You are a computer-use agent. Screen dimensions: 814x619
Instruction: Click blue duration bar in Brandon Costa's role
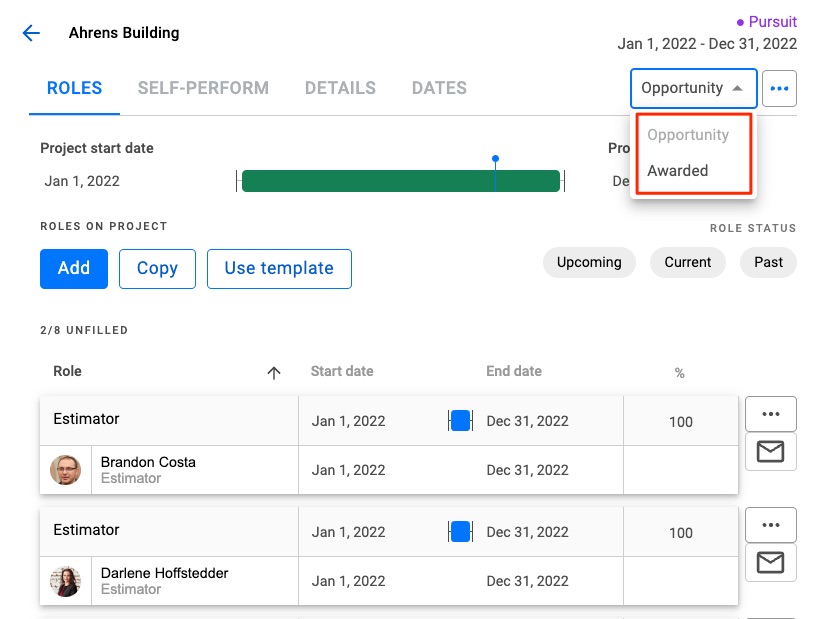click(460, 421)
